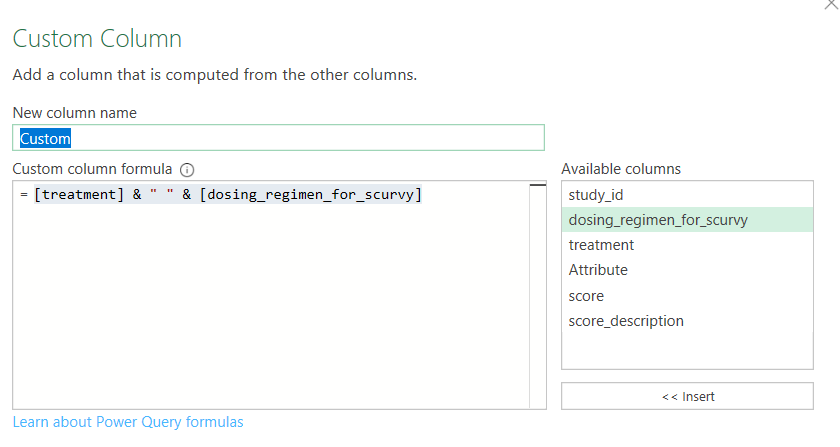Click [dosing_regimen_for_scurvy] token in the formula
The width and height of the screenshot is (840, 447).
click(x=311, y=194)
